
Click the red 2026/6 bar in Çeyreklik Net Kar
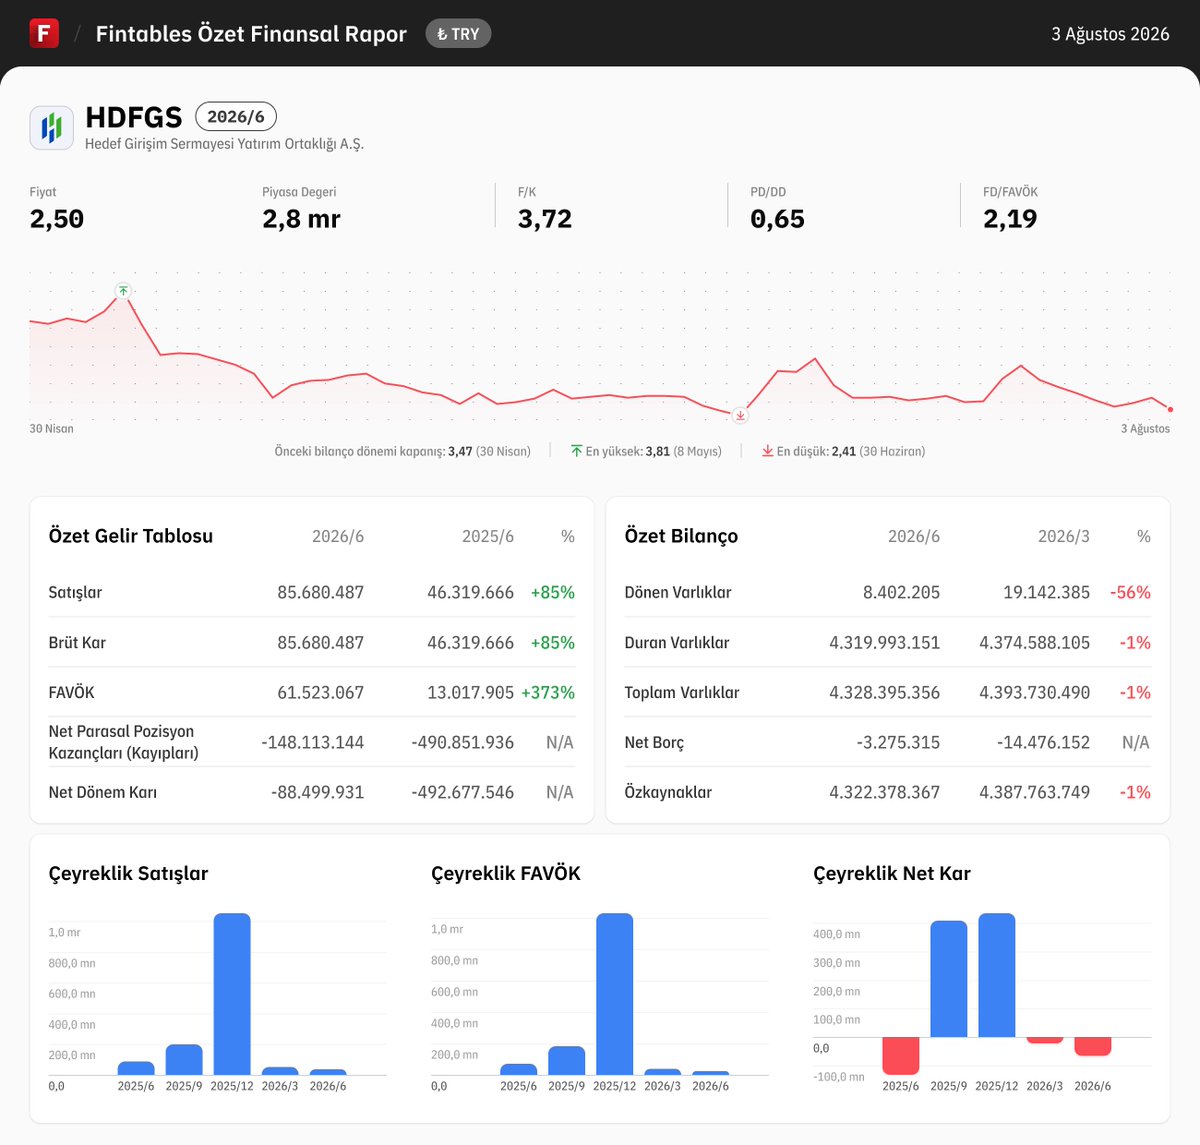pos(1093,1046)
